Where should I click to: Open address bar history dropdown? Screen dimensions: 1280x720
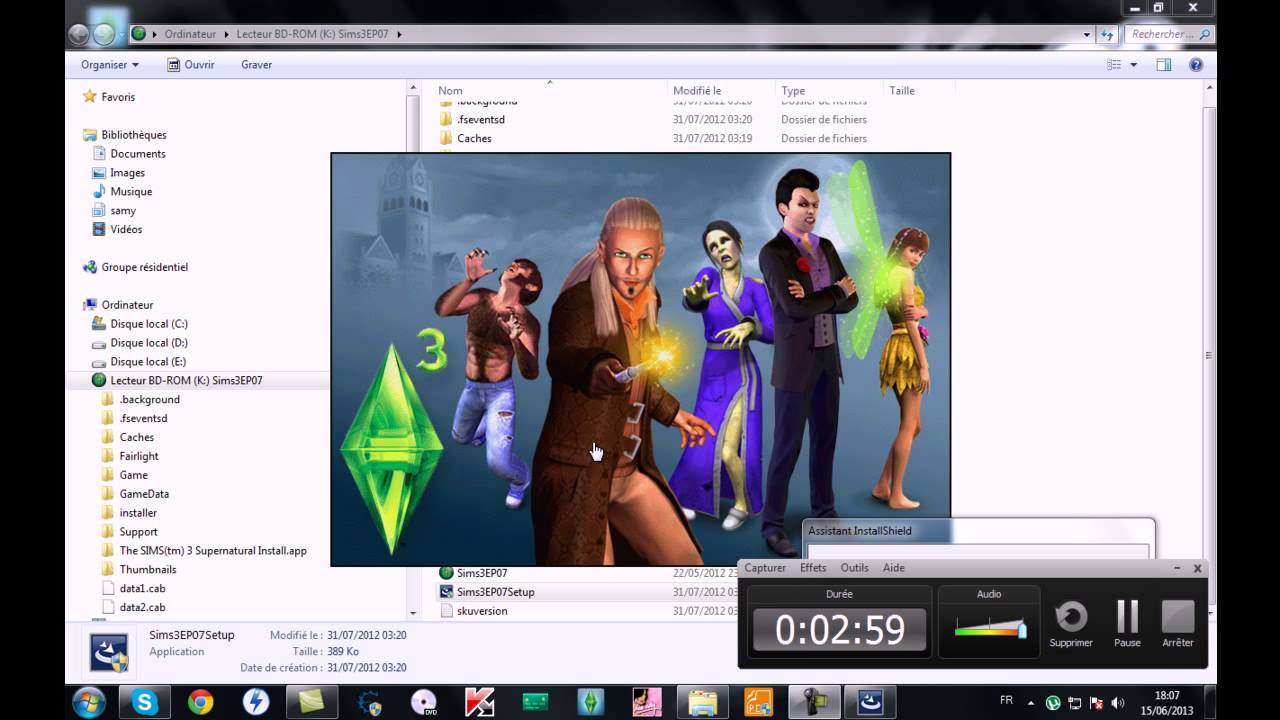1087,34
